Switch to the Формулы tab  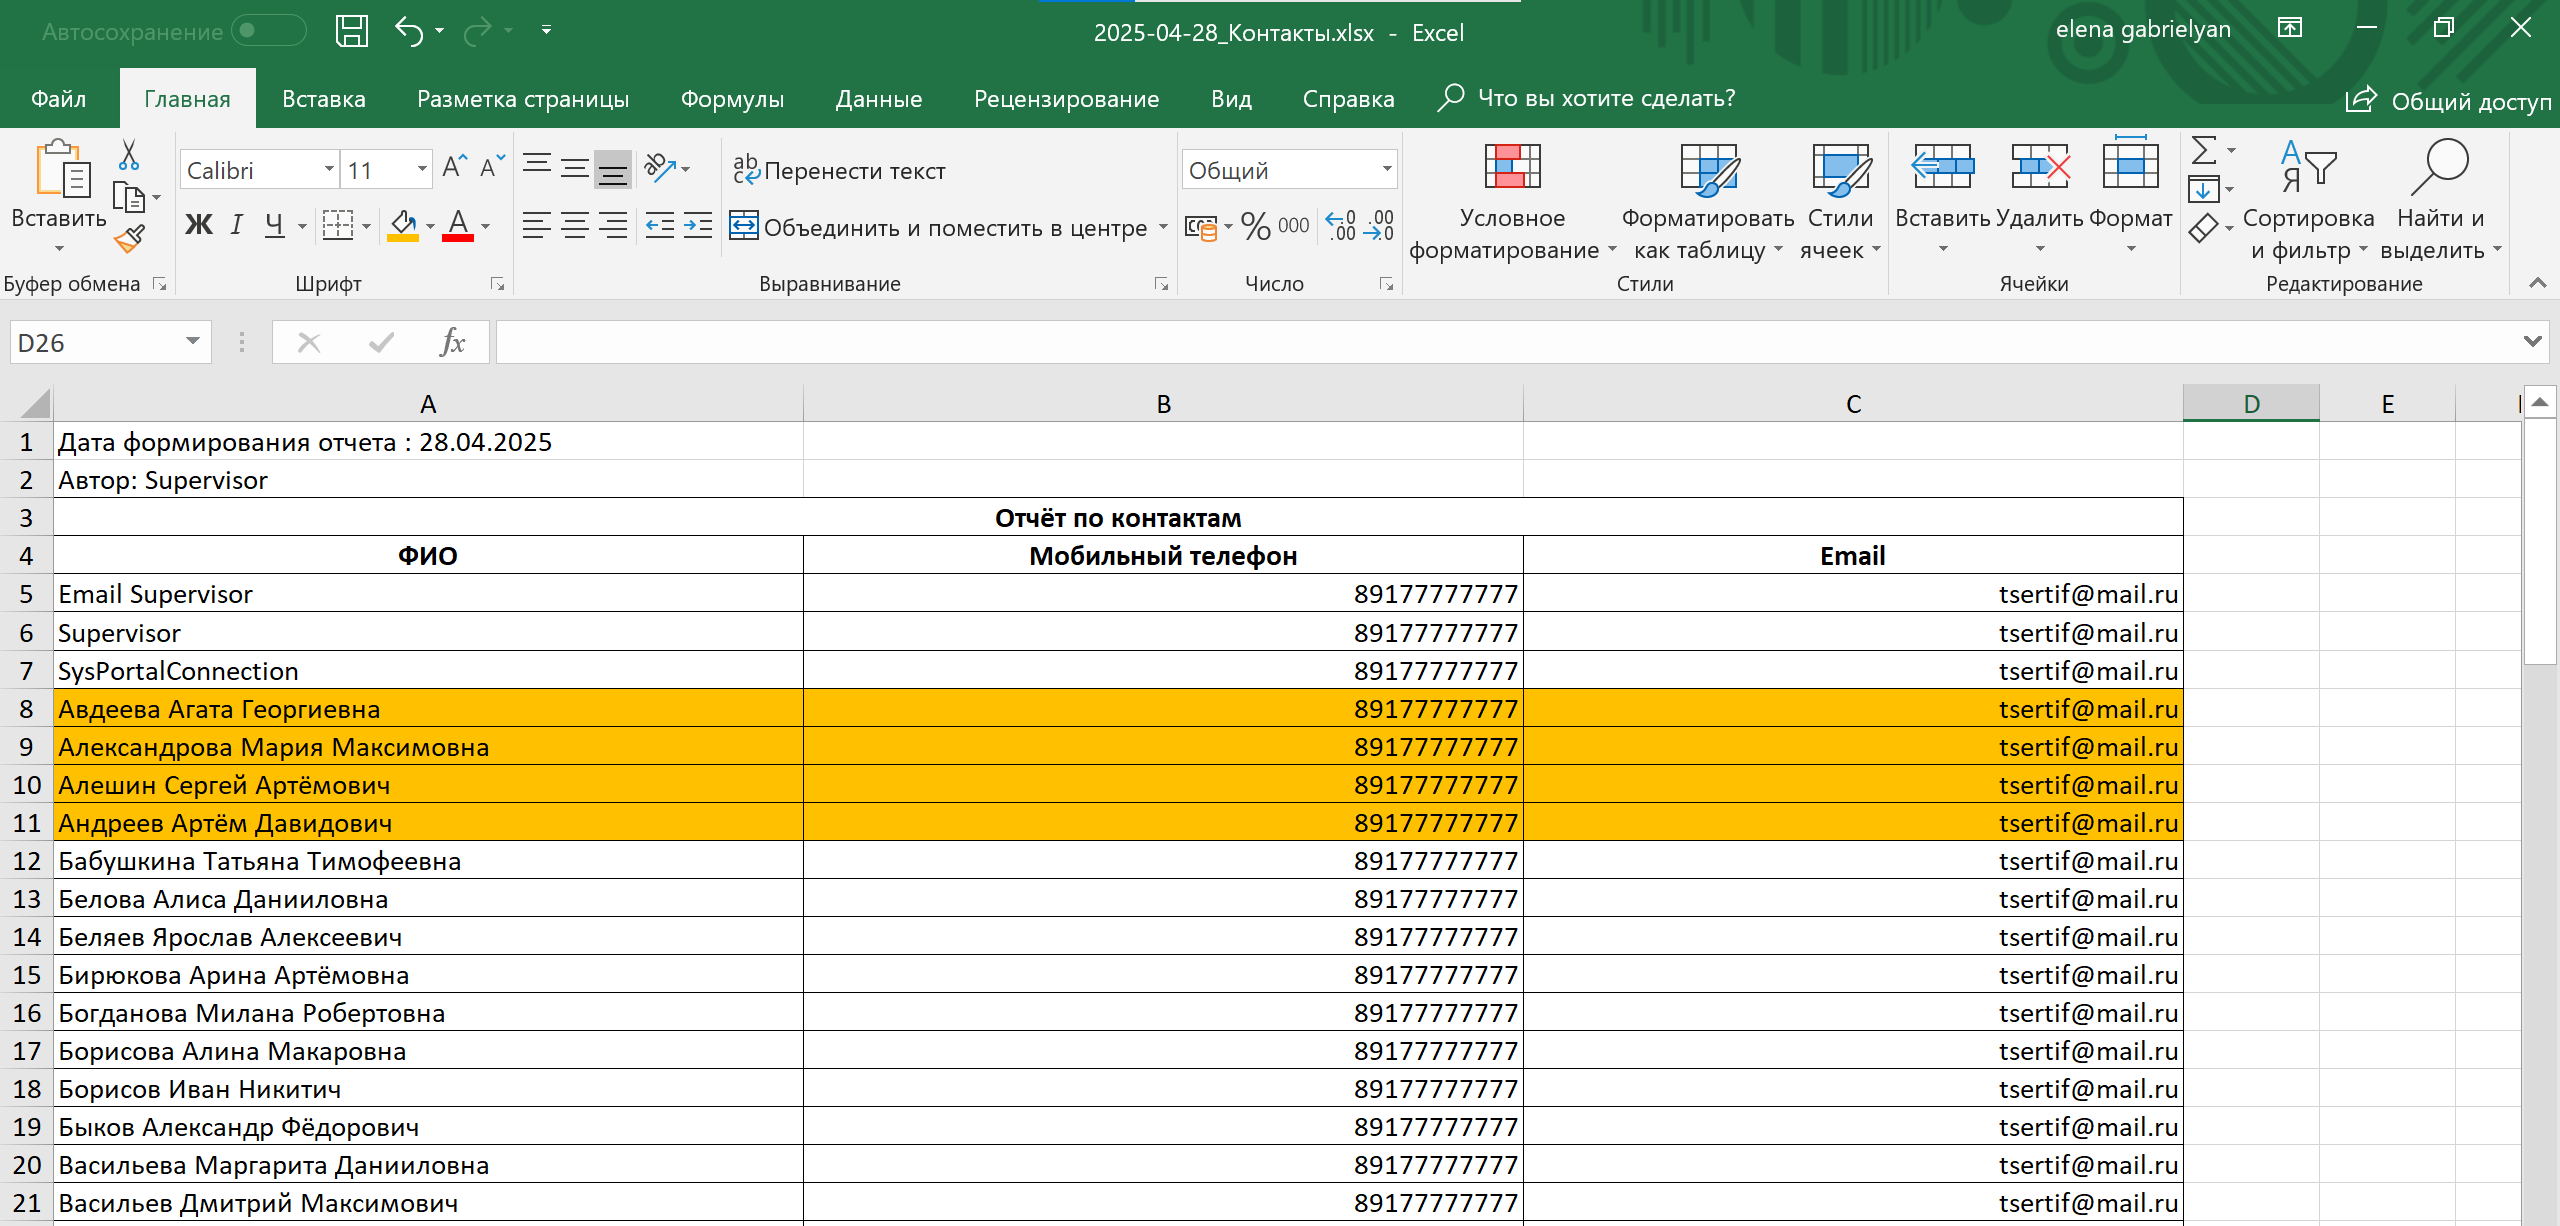732,99
